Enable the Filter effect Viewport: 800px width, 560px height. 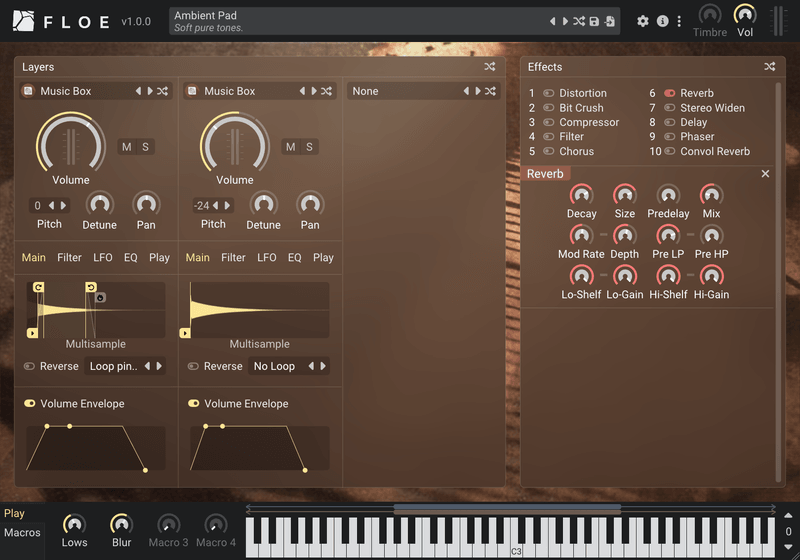point(548,137)
